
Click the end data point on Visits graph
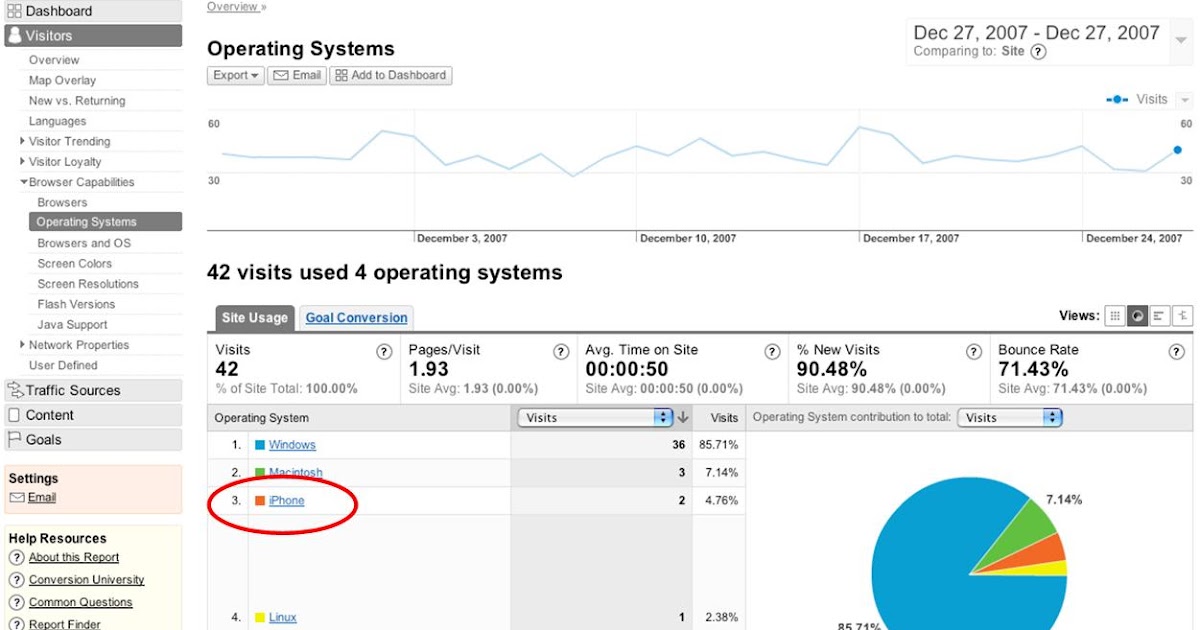pyautogui.click(x=1177, y=150)
